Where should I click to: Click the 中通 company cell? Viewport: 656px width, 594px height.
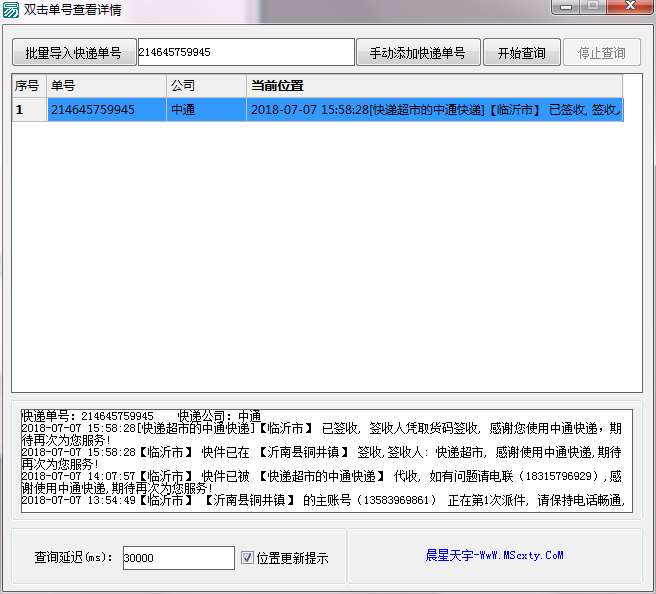point(205,109)
